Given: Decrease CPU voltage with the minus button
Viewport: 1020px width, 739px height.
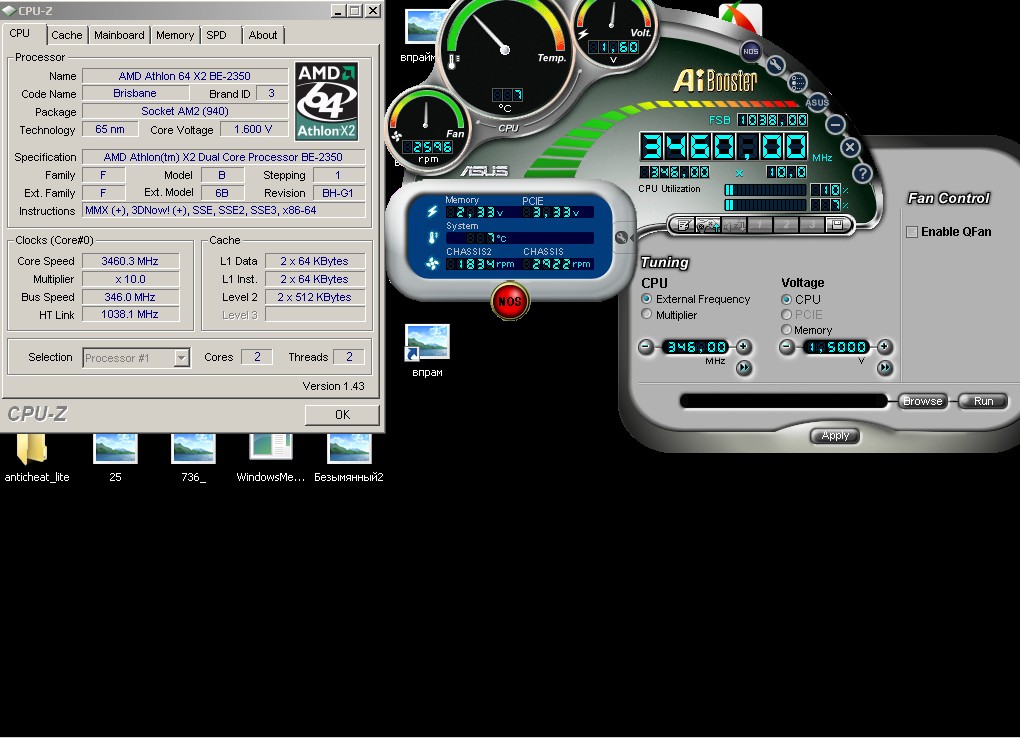Looking at the screenshot, I should click(x=786, y=347).
